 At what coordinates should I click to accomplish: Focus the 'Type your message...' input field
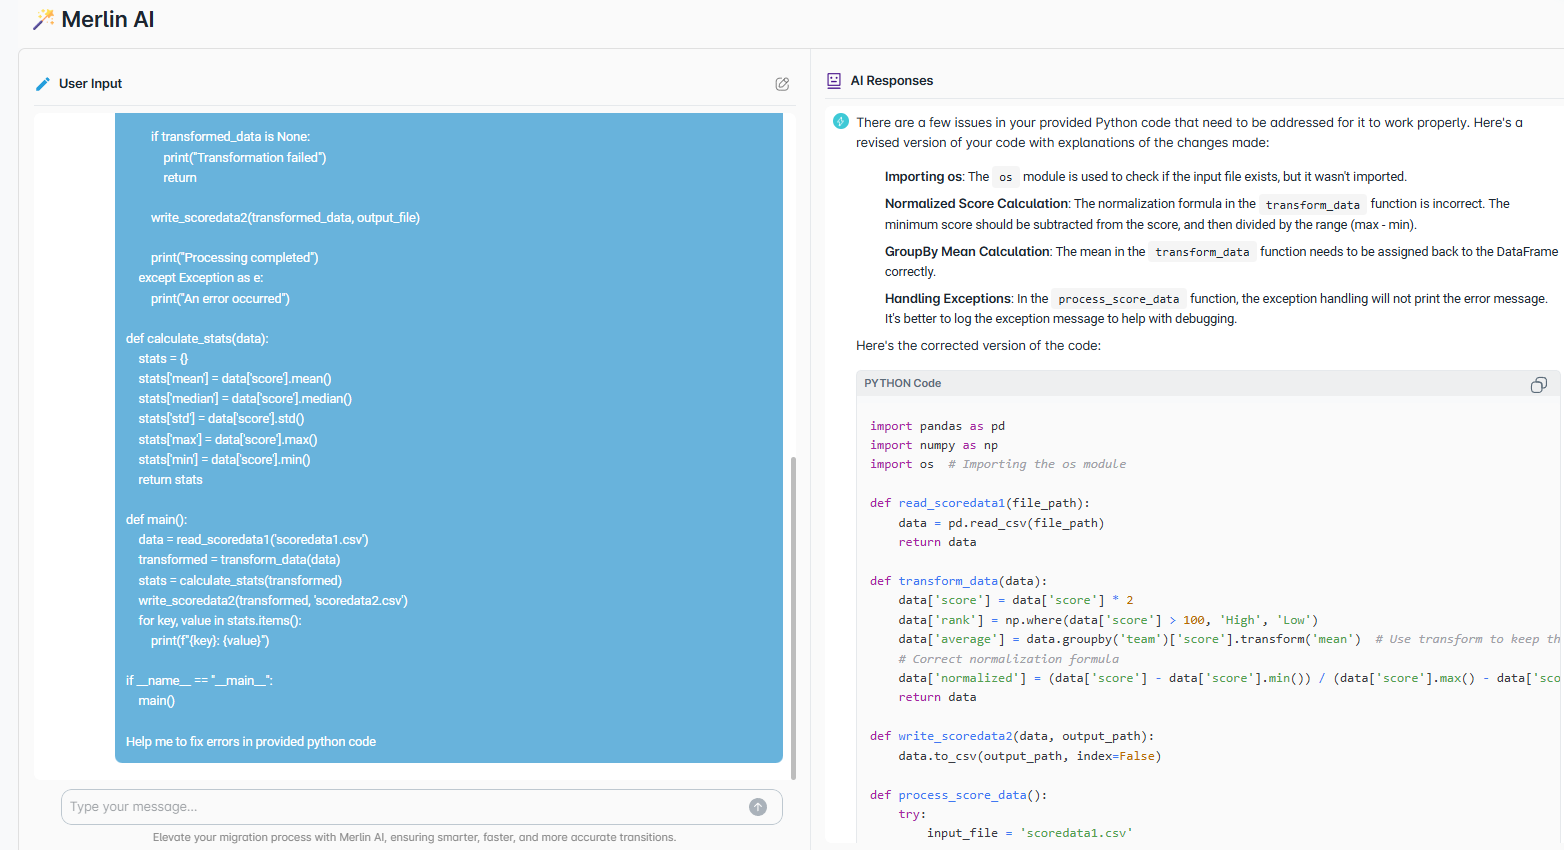pos(400,807)
